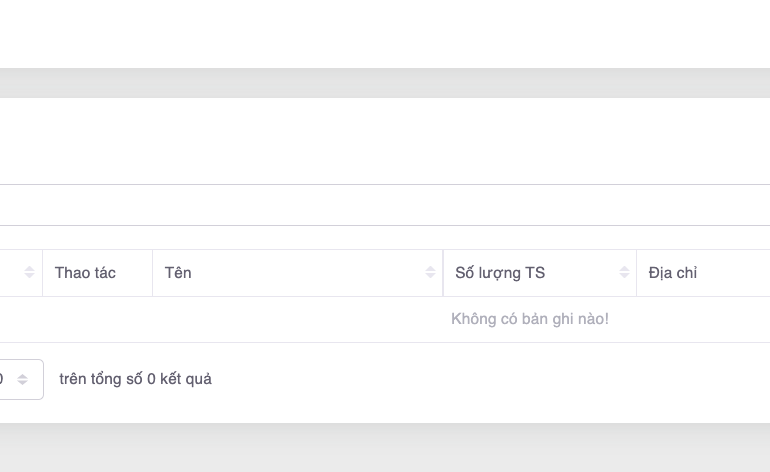This screenshot has height=472, width=770.
Task: Click the Tên column header label
Action: coord(178,273)
